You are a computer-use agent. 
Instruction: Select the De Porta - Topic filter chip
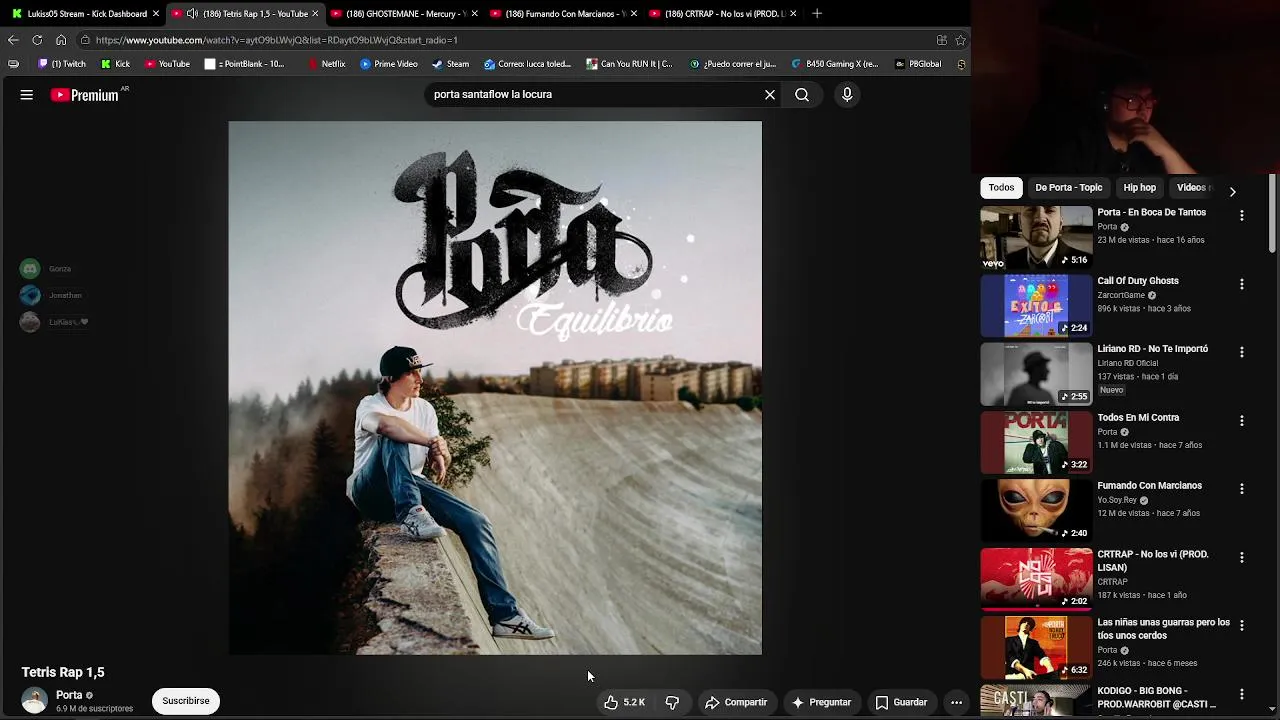1069,188
